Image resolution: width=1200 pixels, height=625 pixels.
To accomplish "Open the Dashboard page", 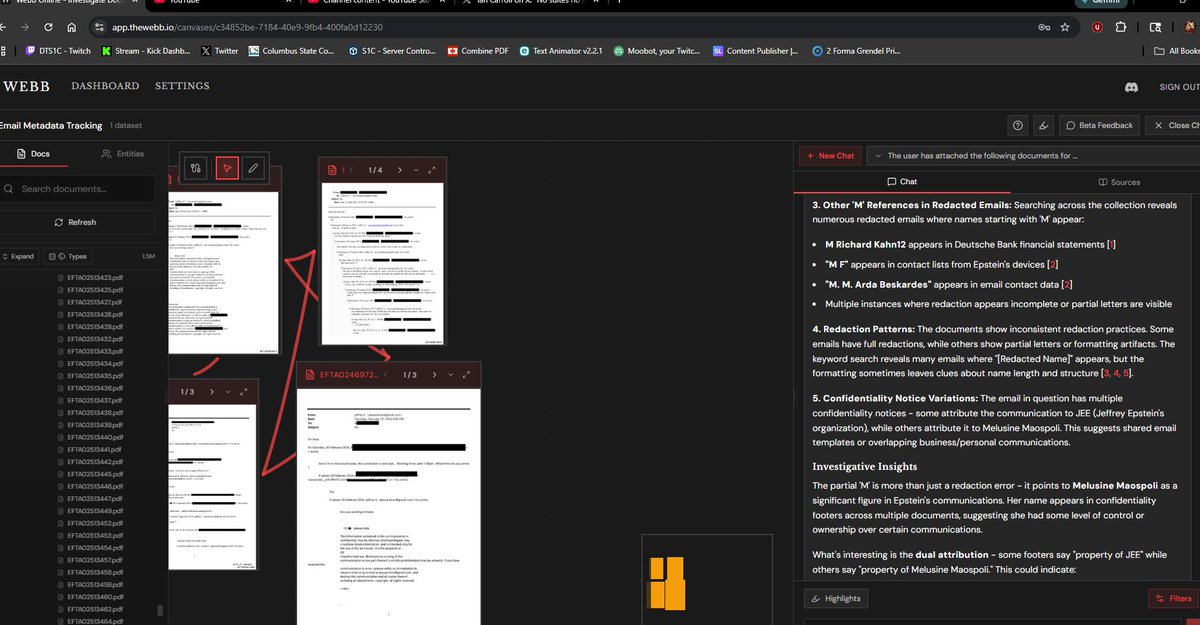I will click(105, 86).
